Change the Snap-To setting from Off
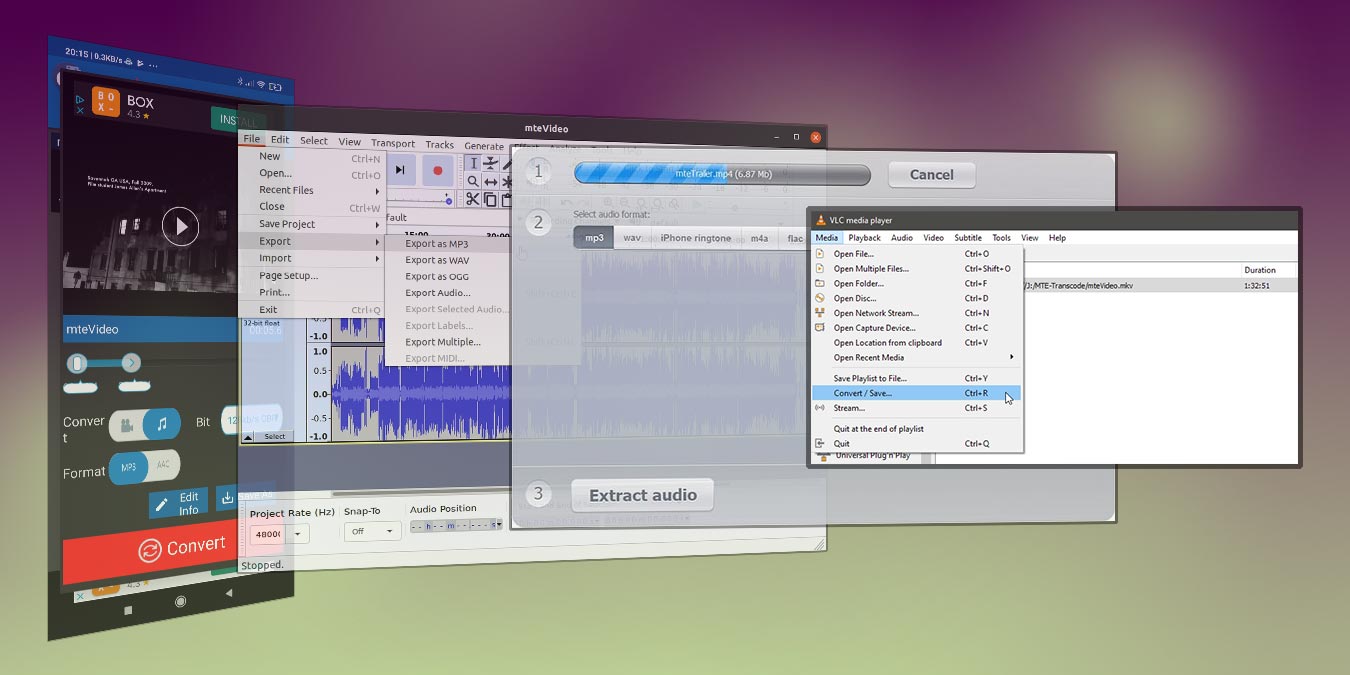 (371, 531)
